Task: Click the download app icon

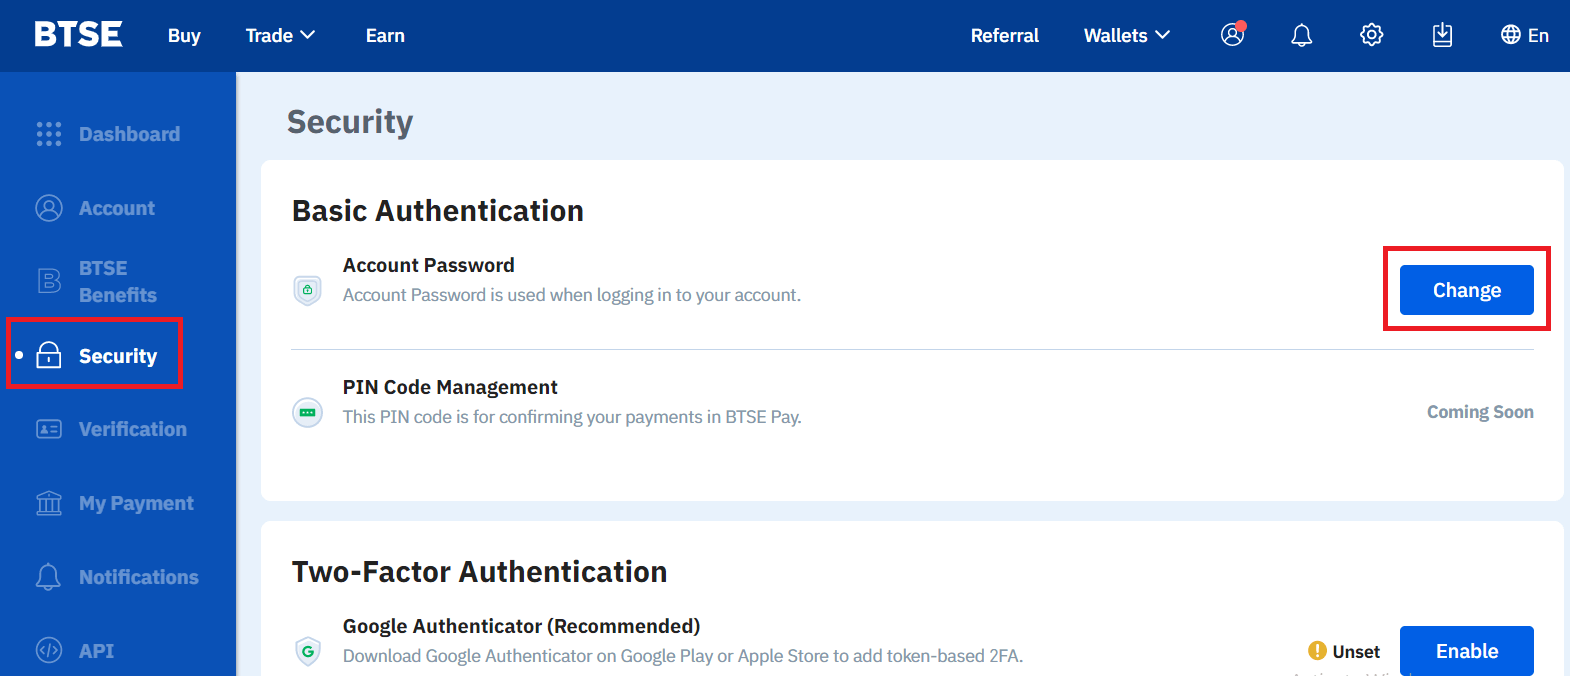Action: (1441, 36)
